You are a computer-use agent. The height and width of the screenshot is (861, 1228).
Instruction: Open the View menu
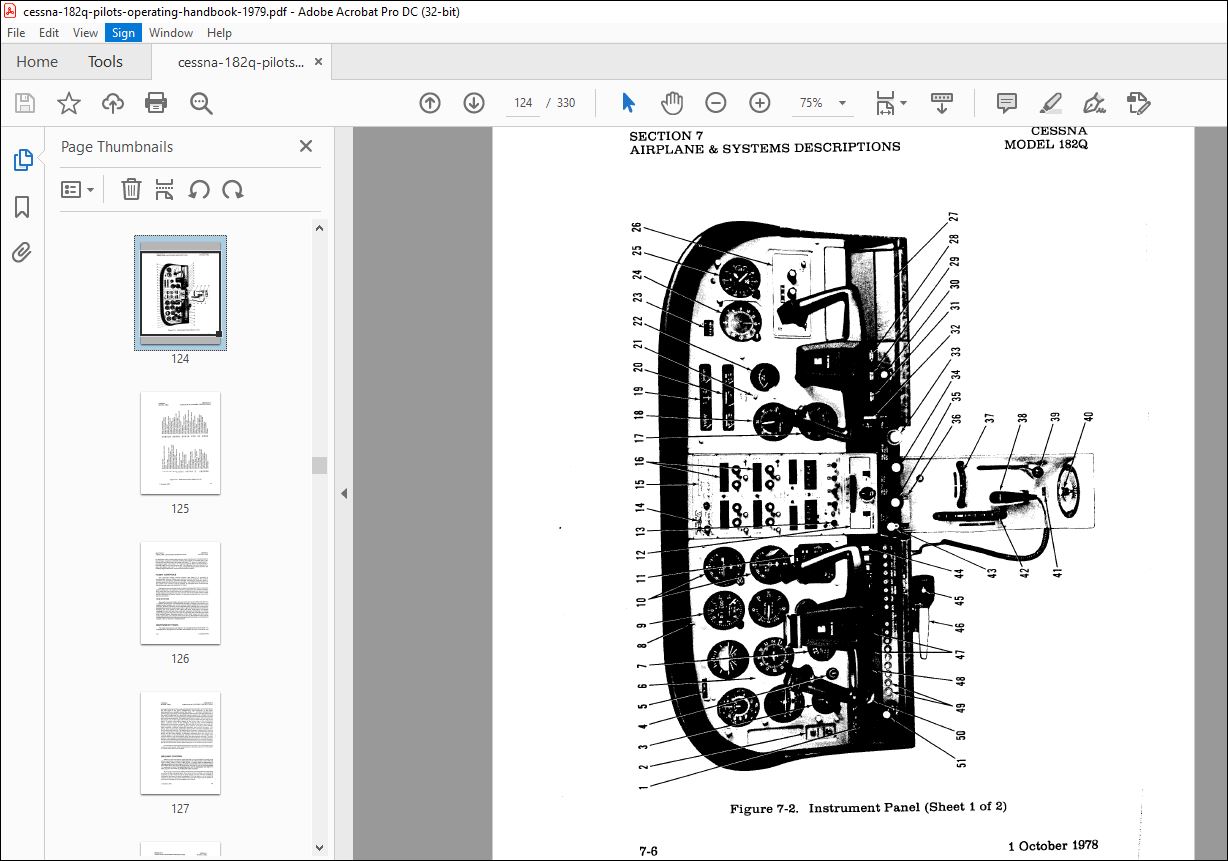pyautogui.click(x=85, y=33)
